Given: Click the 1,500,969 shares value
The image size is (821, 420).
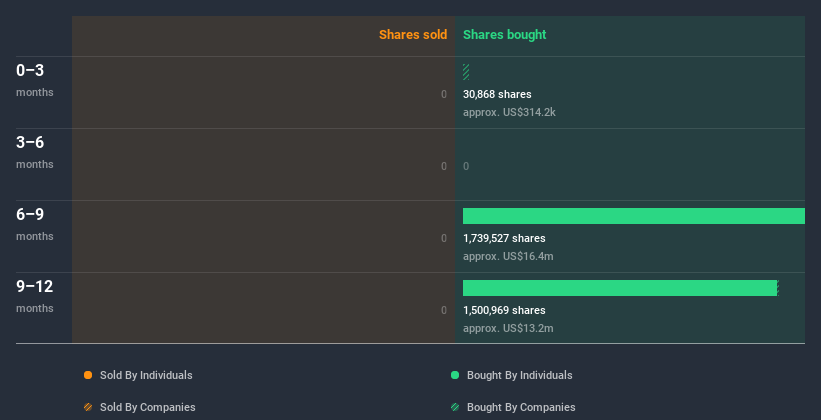Looking at the screenshot, I should [504, 311].
